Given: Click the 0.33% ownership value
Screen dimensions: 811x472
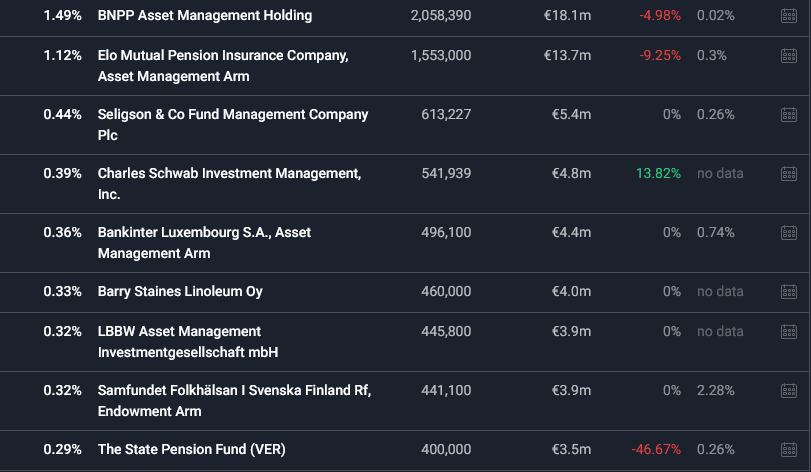Looking at the screenshot, I should 63,291.
